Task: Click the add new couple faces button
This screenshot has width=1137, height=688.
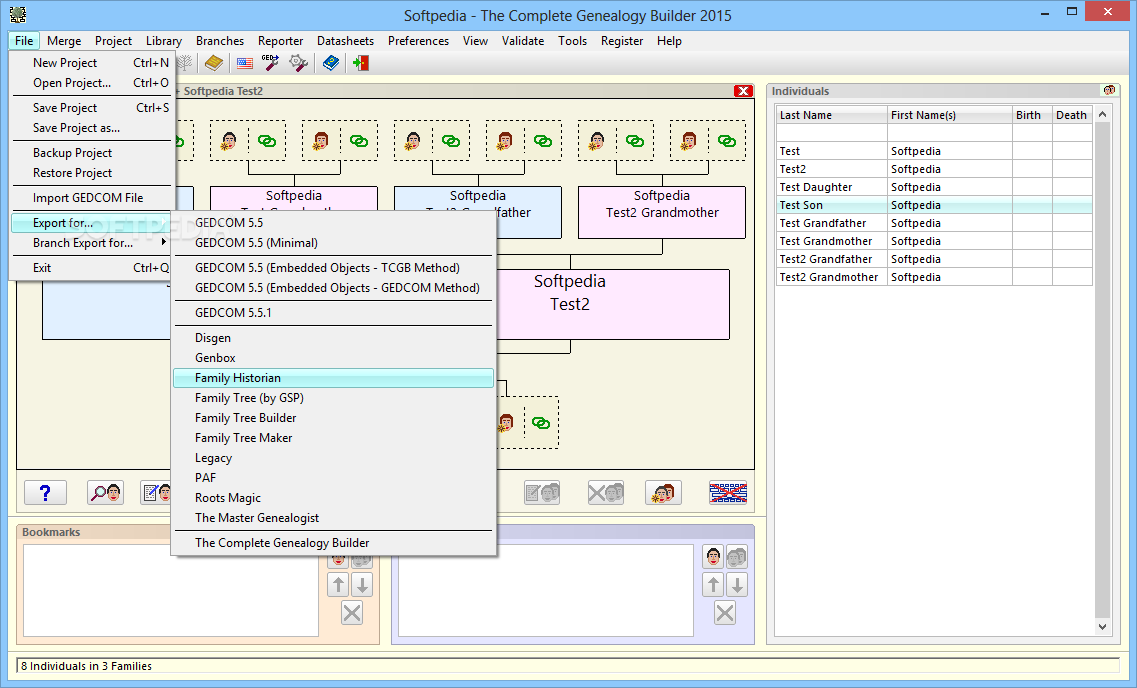Action: [x=663, y=493]
